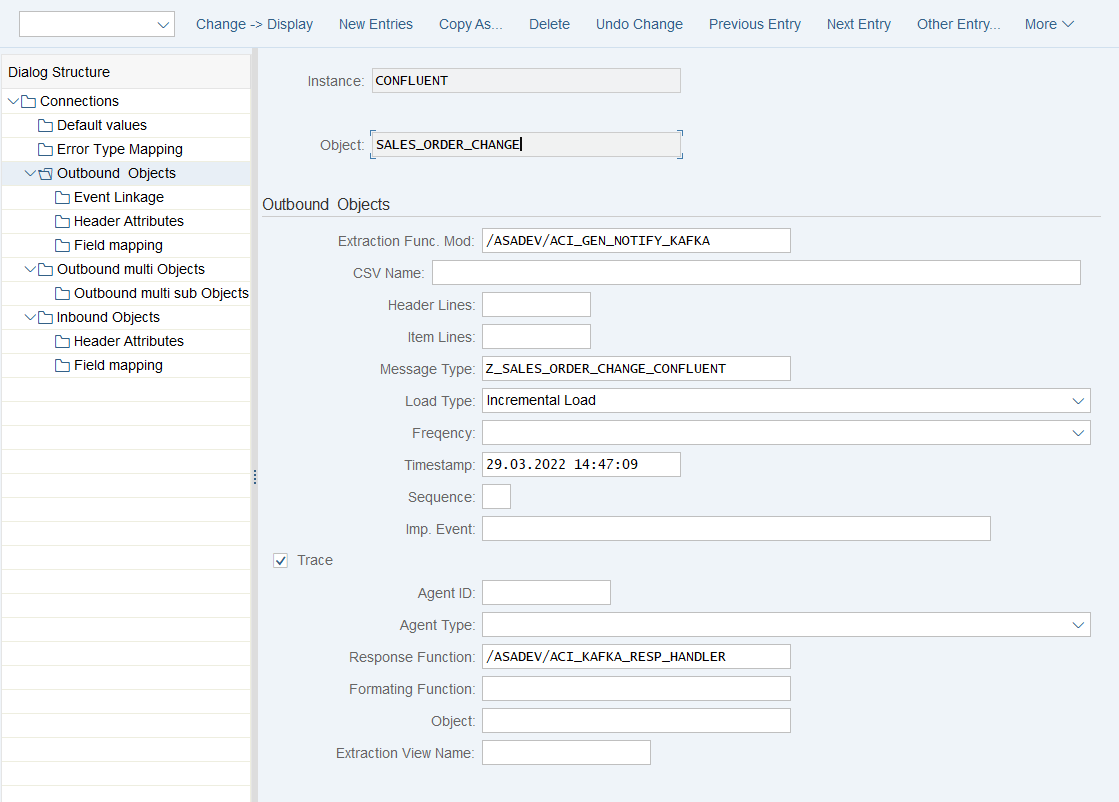Viewport: 1119px width, 802px height.
Task: Click the Dialog Structure panel header
Action: pos(126,72)
